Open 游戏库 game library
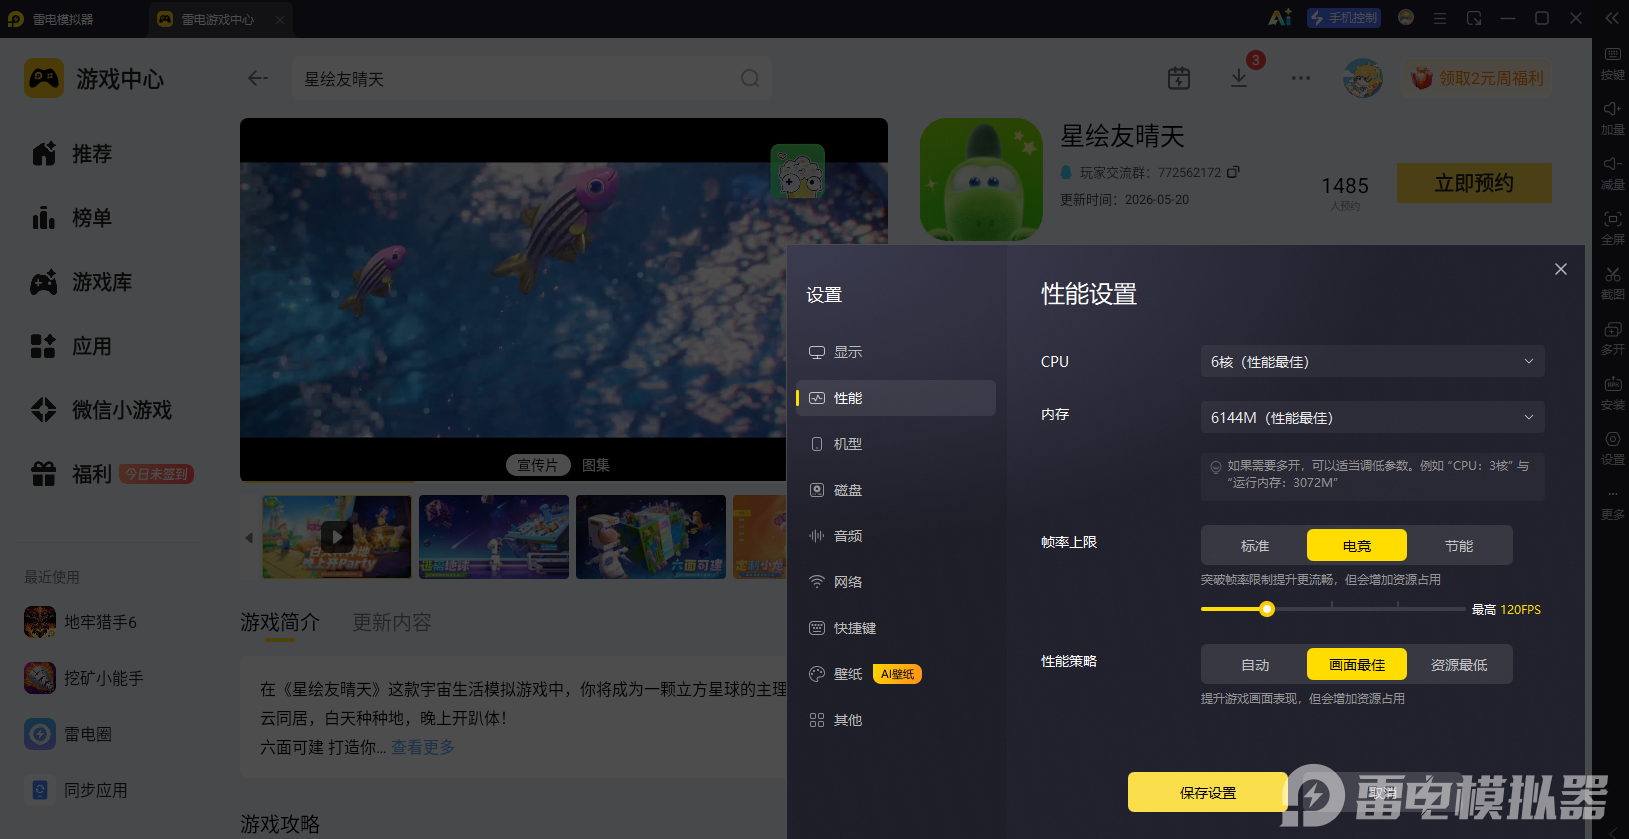1629x839 pixels. (82, 282)
